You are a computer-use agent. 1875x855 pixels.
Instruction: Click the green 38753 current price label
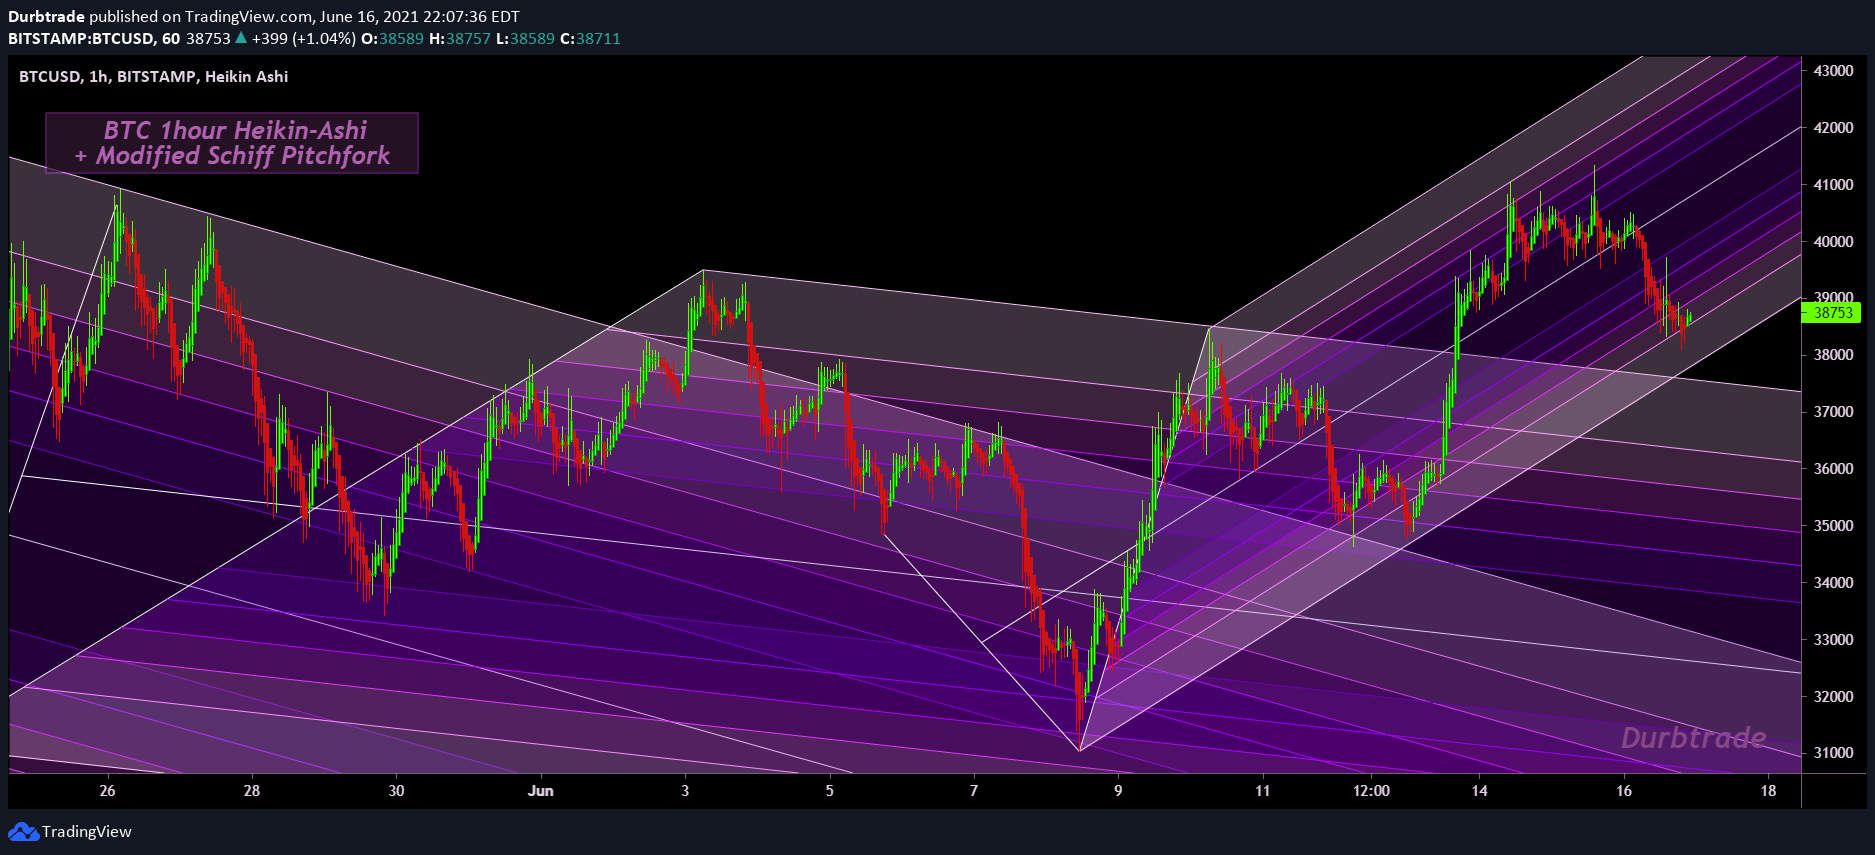tap(1831, 313)
